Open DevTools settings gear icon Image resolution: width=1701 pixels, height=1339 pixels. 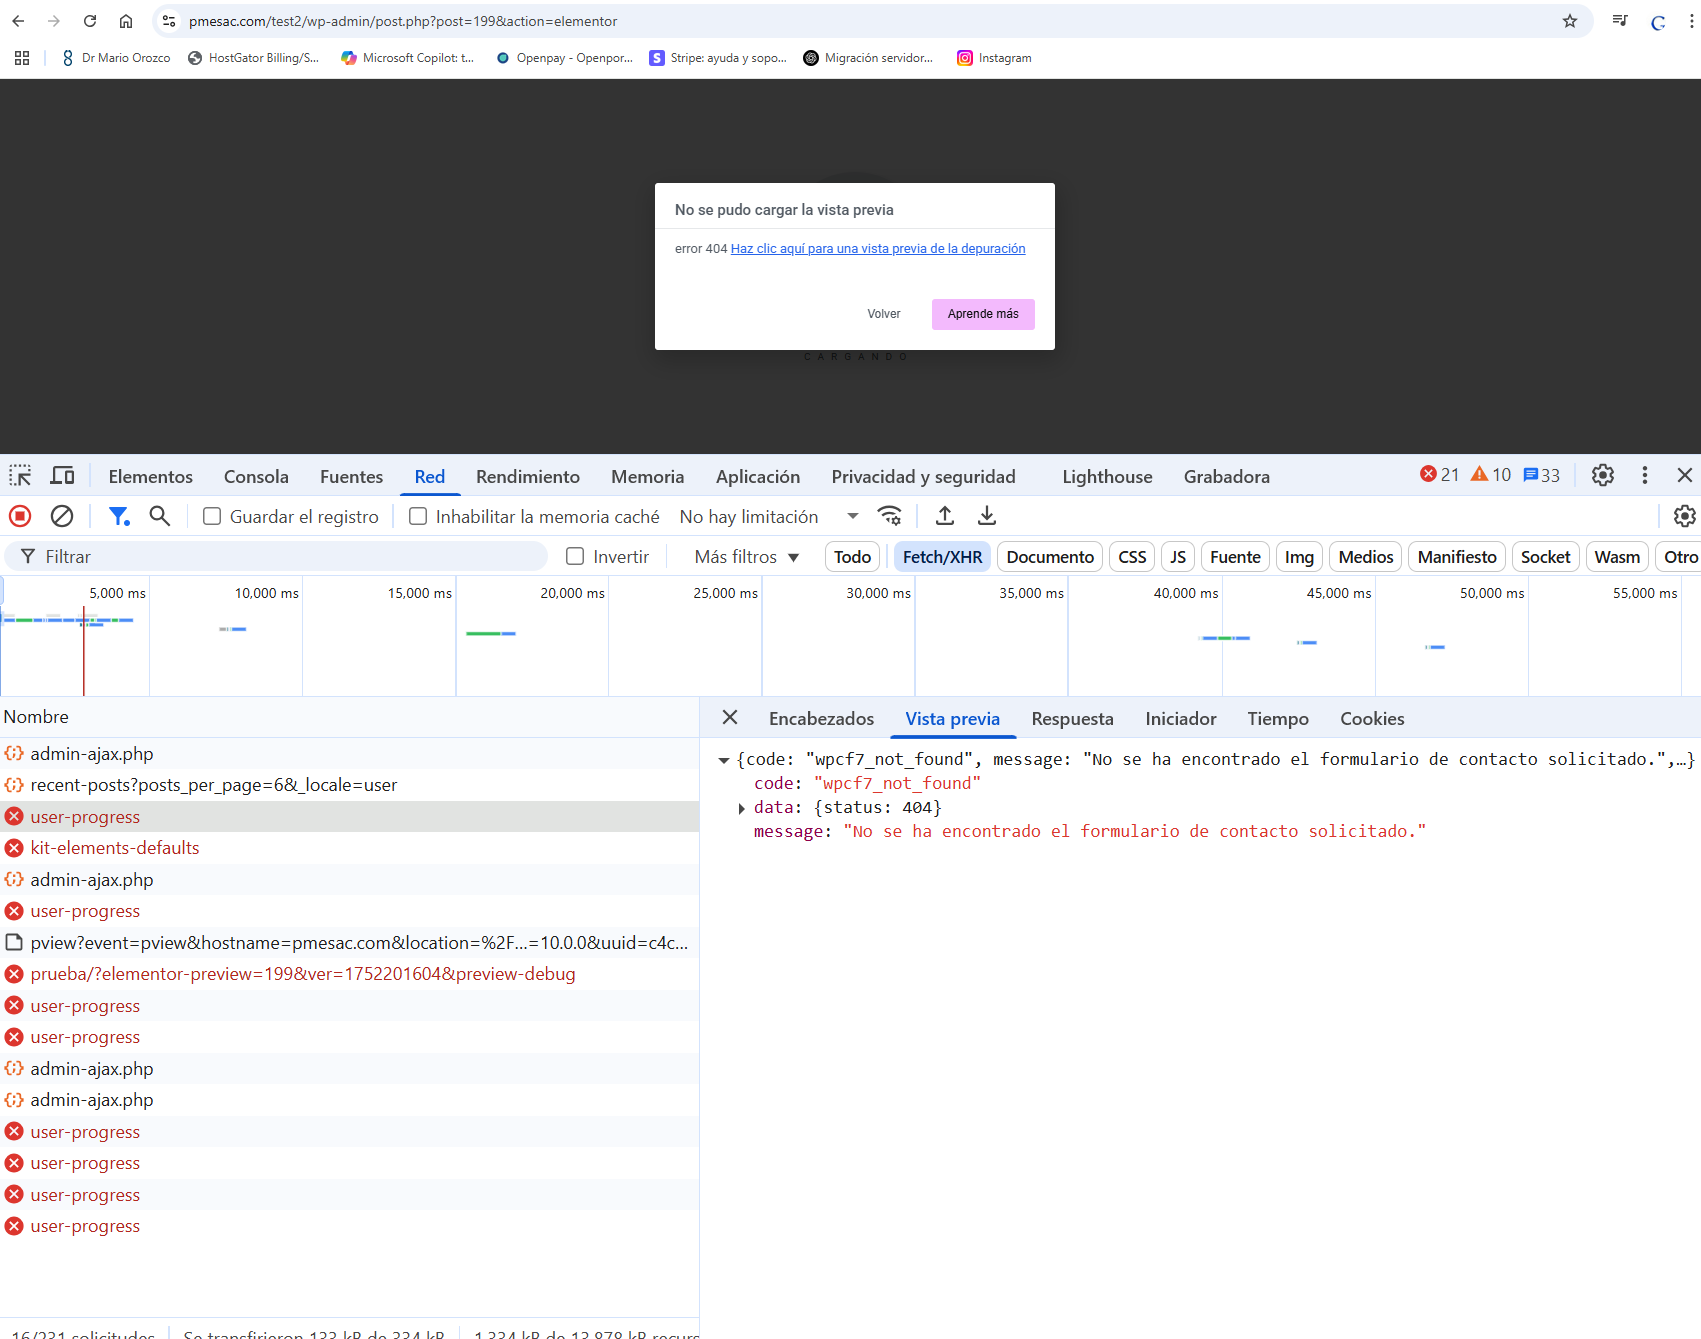coord(1603,476)
